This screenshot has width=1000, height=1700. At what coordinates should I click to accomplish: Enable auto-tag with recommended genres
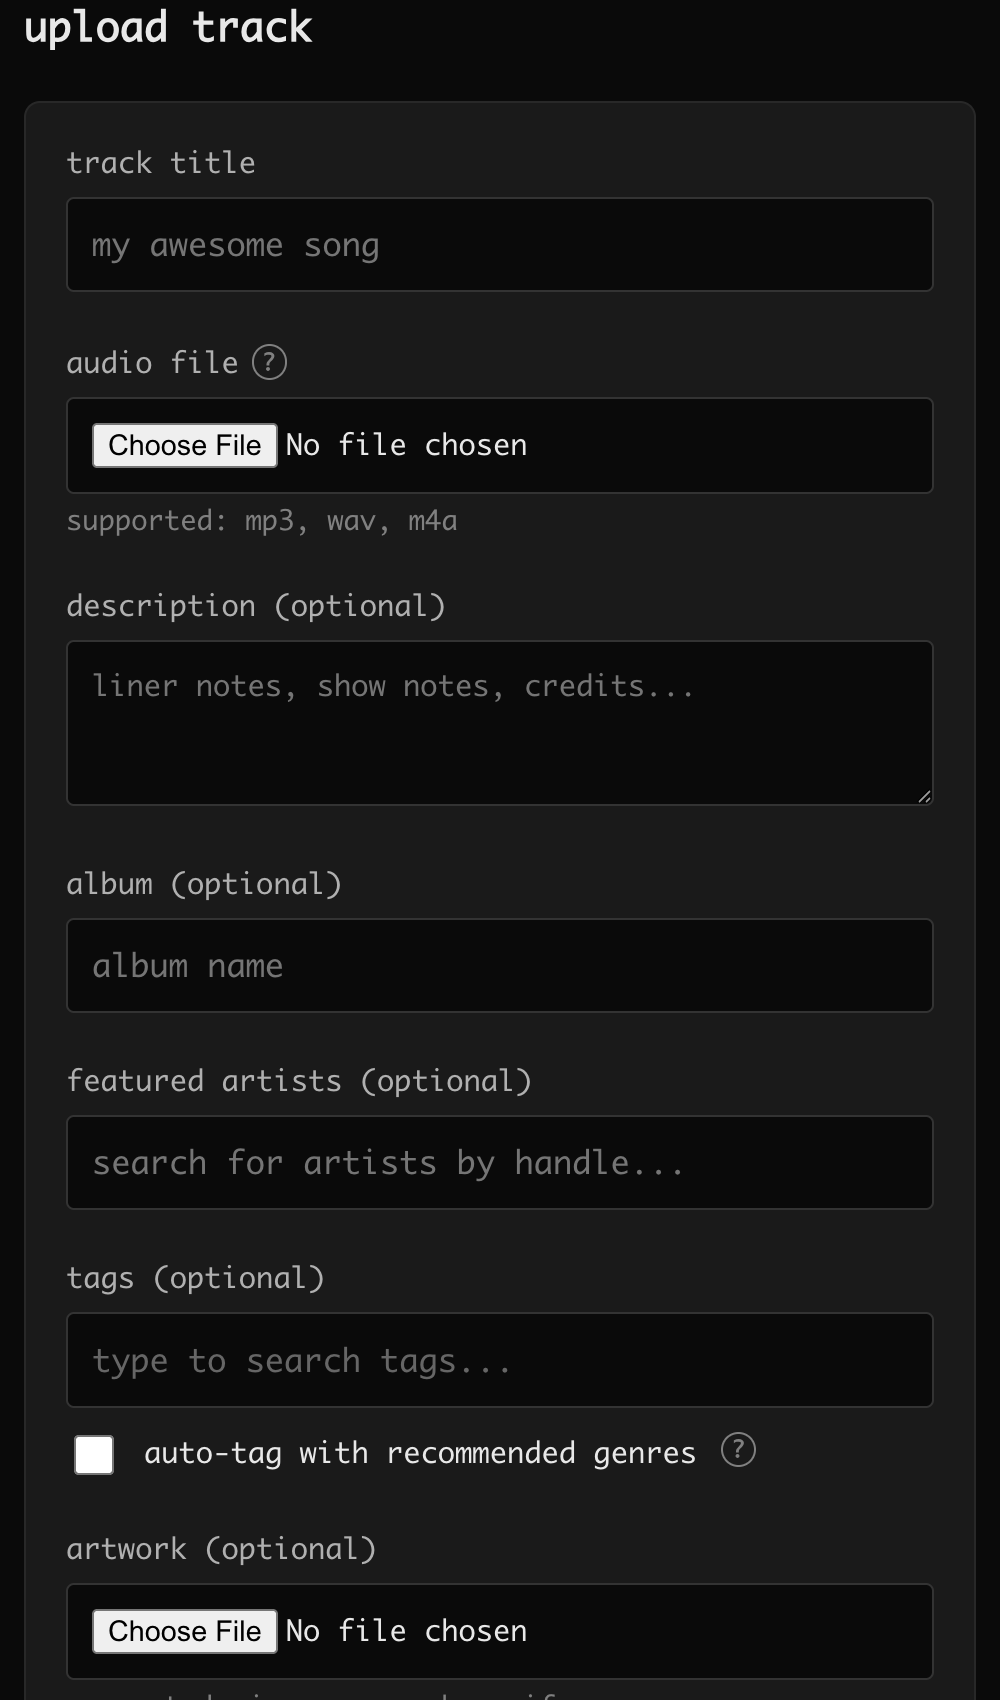(x=93, y=1455)
